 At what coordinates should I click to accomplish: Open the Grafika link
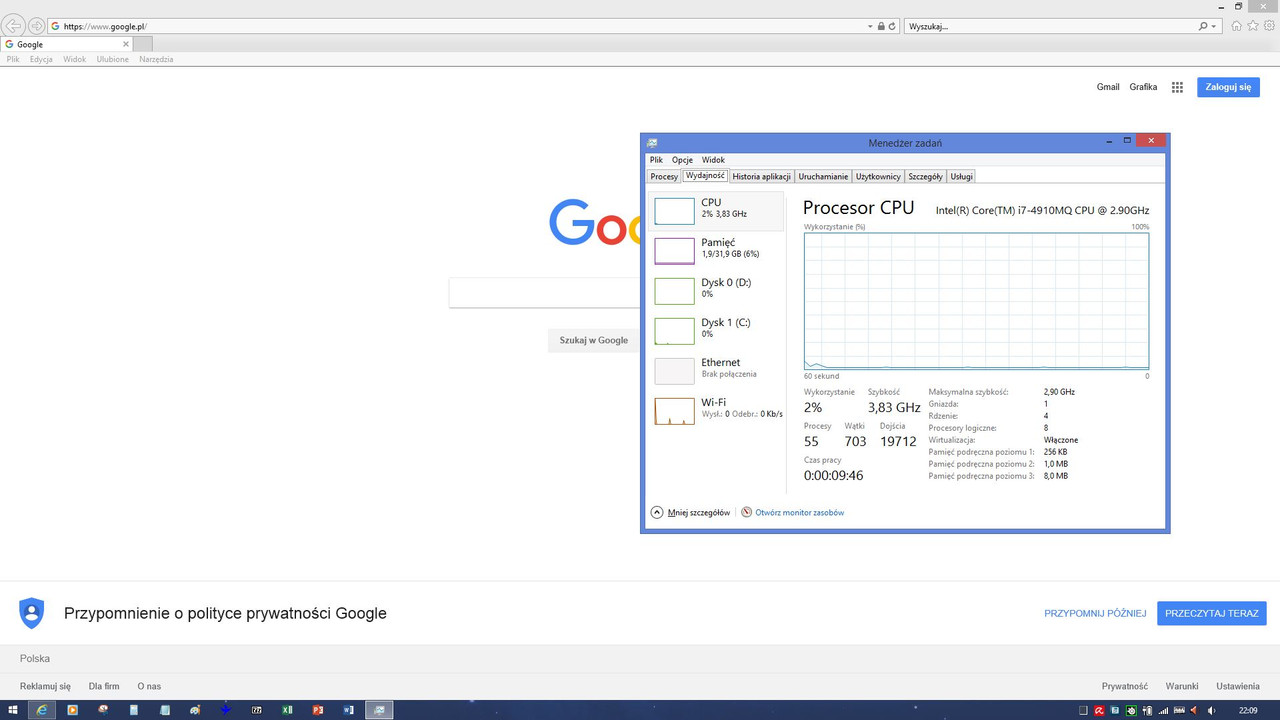click(1143, 87)
